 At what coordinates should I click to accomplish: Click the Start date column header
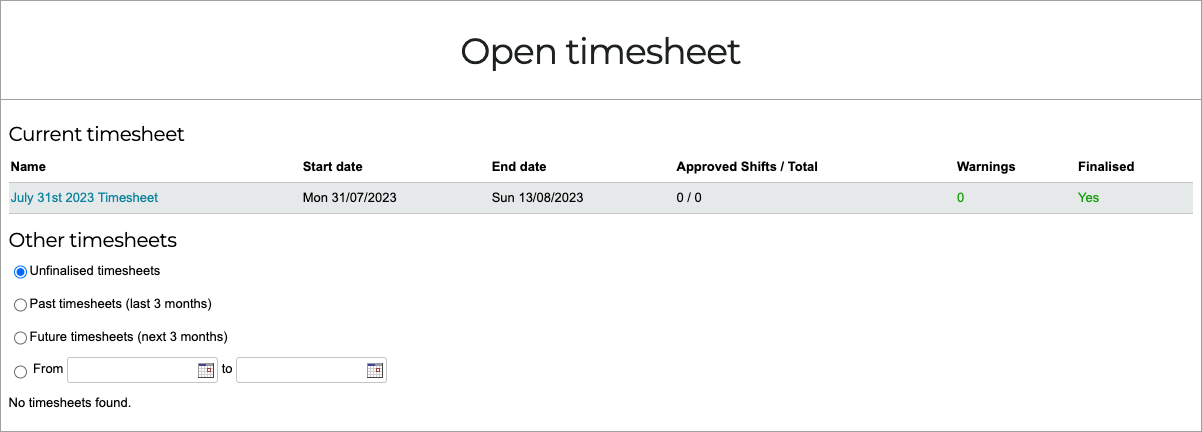333,167
